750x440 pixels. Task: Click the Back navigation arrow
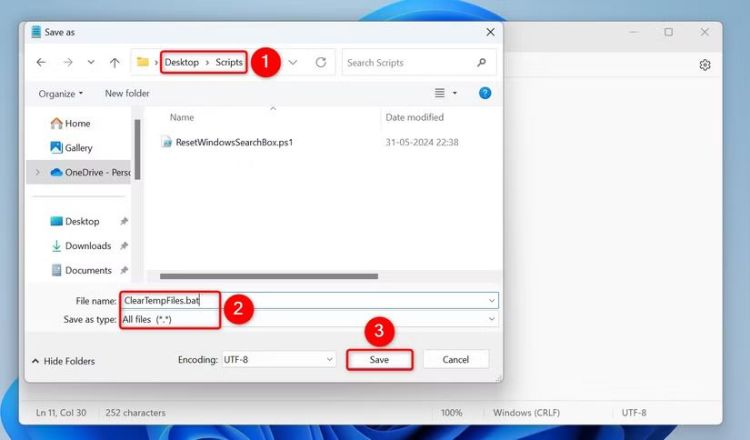click(41, 62)
